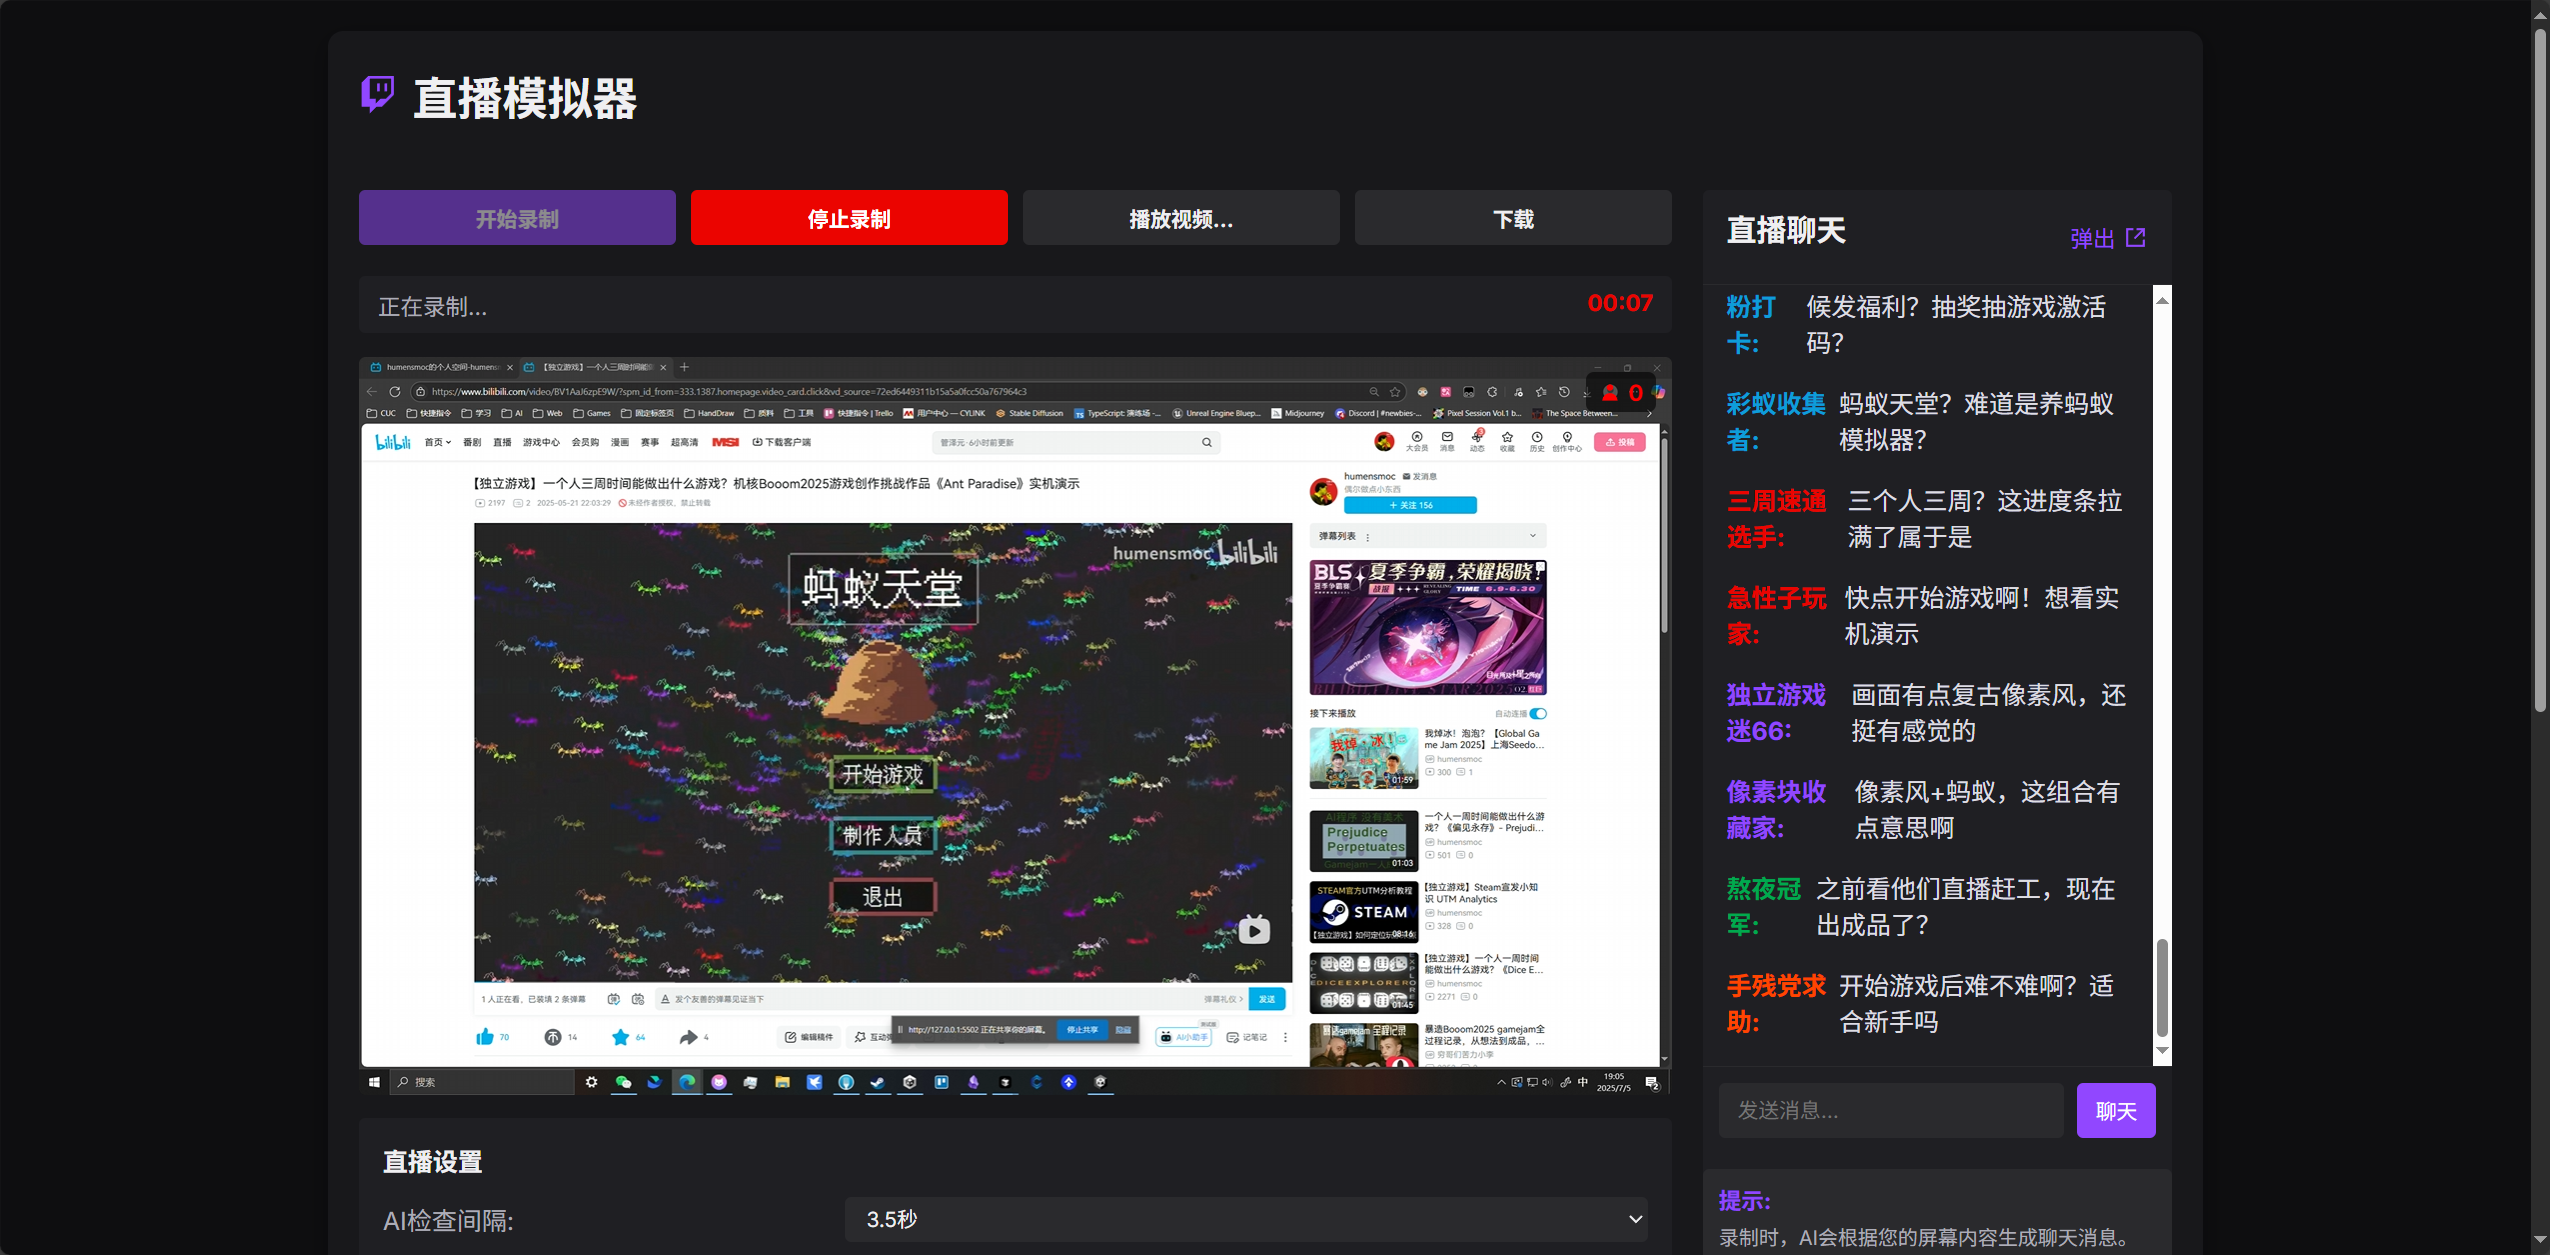
Task: Click the WeChat icon in the previewed taskbar
Action: [x=623, y=1082]
